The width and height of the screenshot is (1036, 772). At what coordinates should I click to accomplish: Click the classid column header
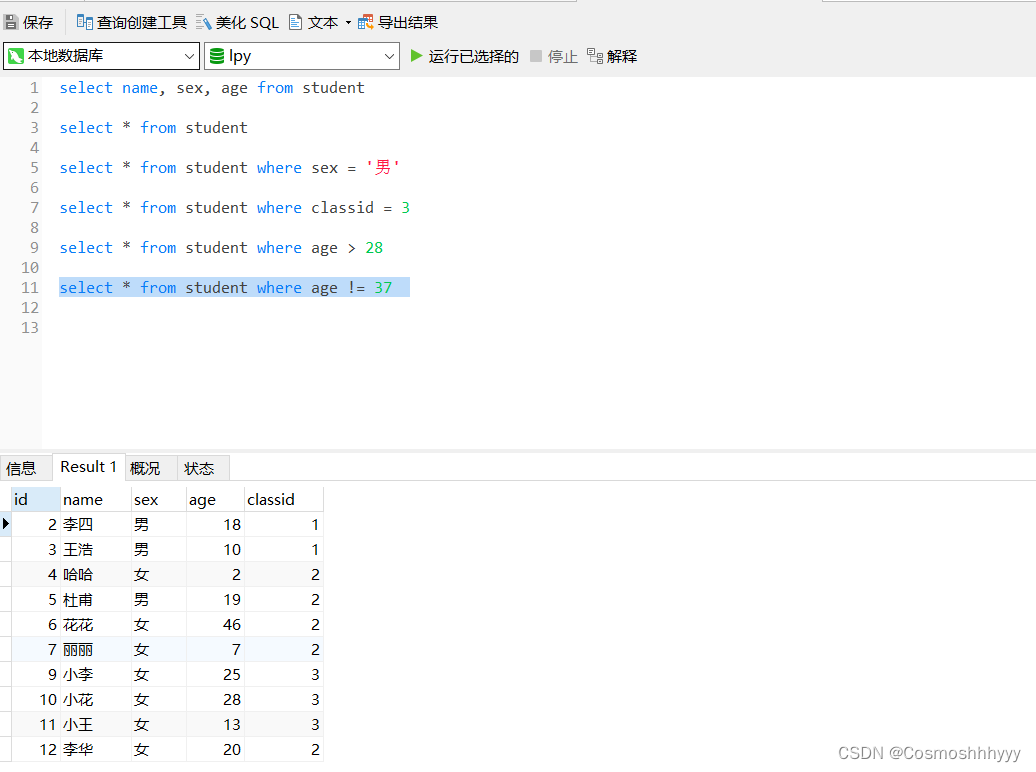tap(283, 499)
